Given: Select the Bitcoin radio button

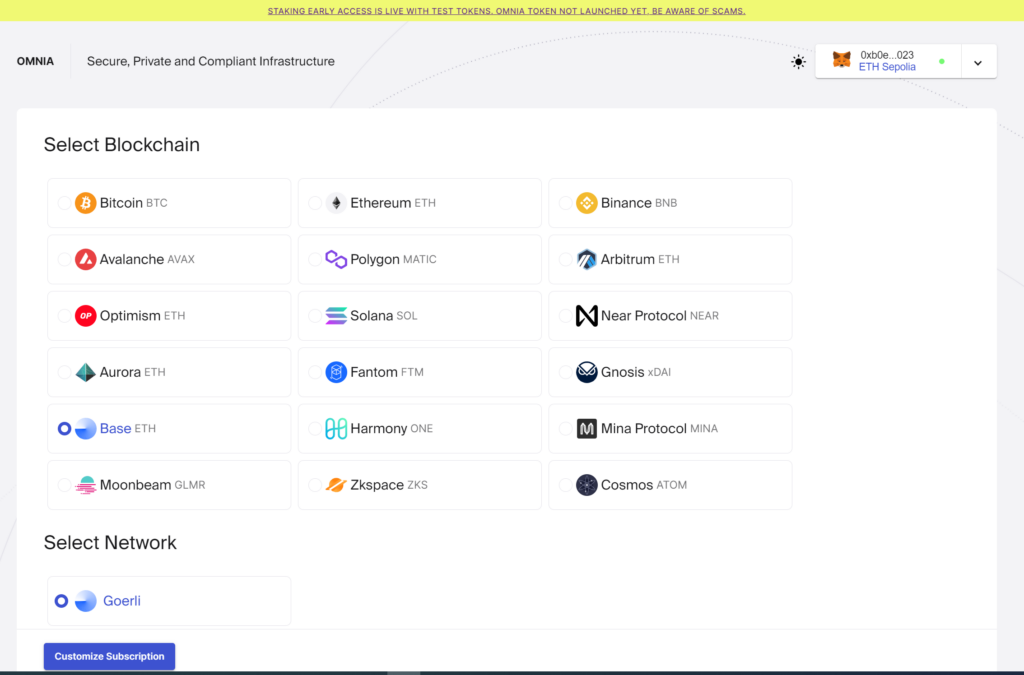Looking at the screenshot, I should pos(64,203).
